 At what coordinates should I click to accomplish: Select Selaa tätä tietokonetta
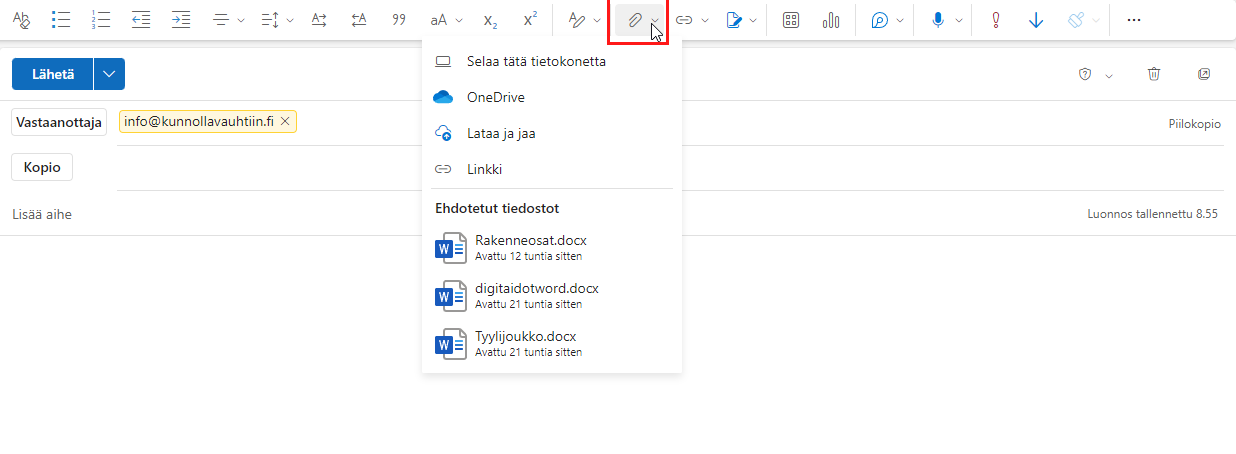coord(552,61)
